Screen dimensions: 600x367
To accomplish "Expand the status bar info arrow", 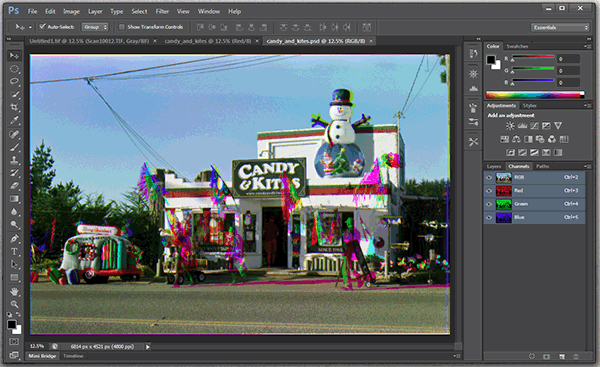I will (148, 347).
